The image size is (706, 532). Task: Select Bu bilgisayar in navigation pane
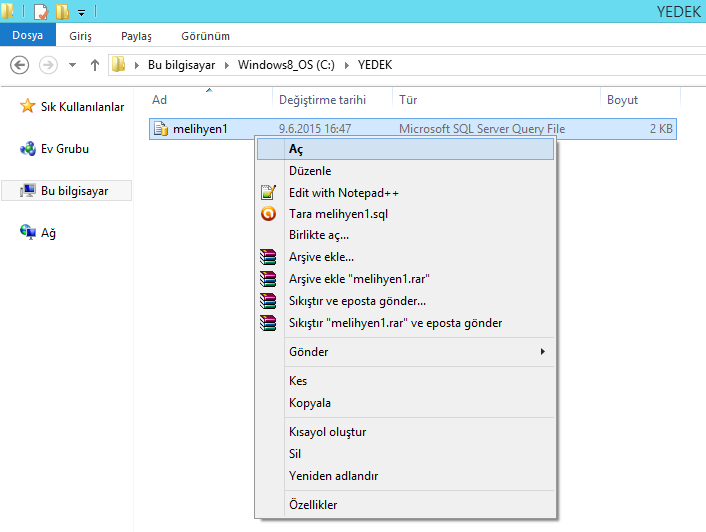tap(74, 190)
